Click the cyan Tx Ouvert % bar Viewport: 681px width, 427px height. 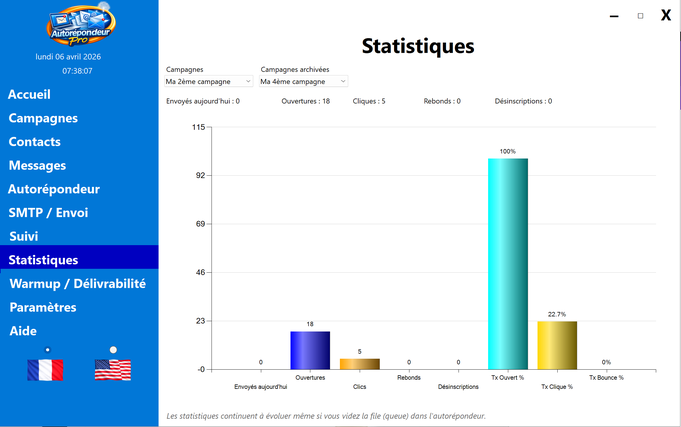pyautogui.click(x=508, y=264)
